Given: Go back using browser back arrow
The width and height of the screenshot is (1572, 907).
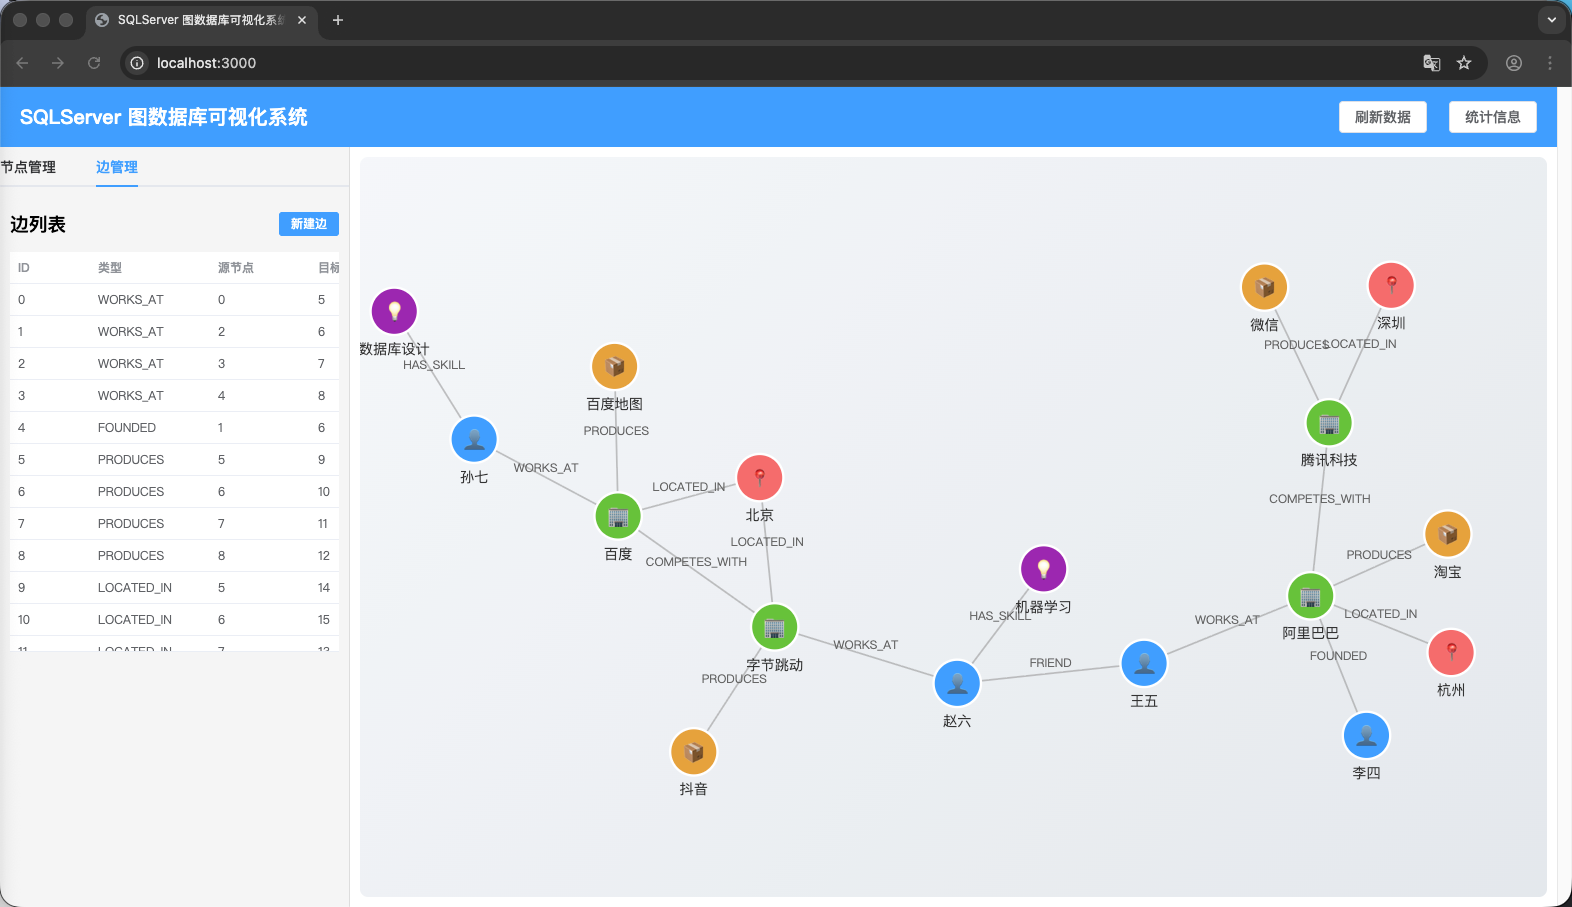Looking at the screenshot, I should click(22, 63).
